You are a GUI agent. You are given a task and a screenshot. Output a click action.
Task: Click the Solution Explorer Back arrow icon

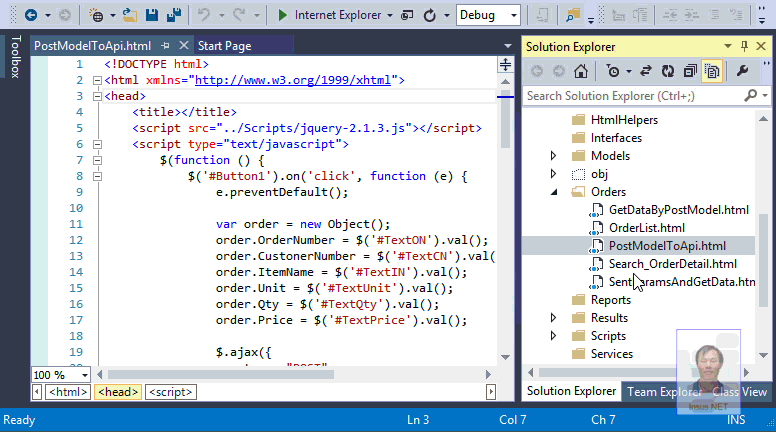point(536,71)
